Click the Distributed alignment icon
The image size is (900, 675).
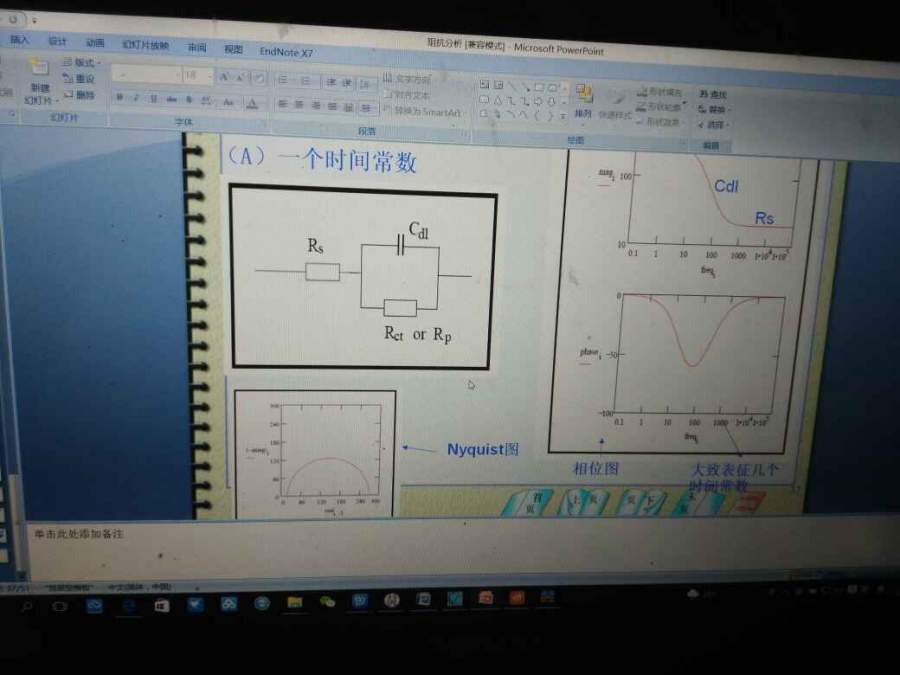click(348, 107)
